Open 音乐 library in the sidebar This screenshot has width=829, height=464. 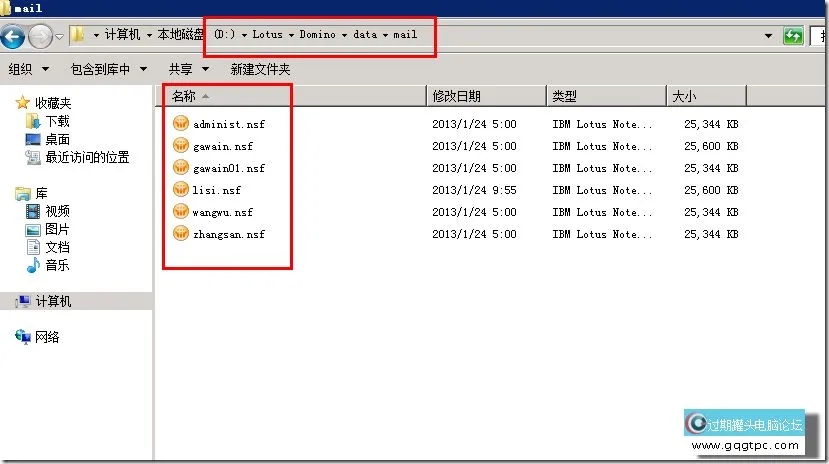point(57,265)
